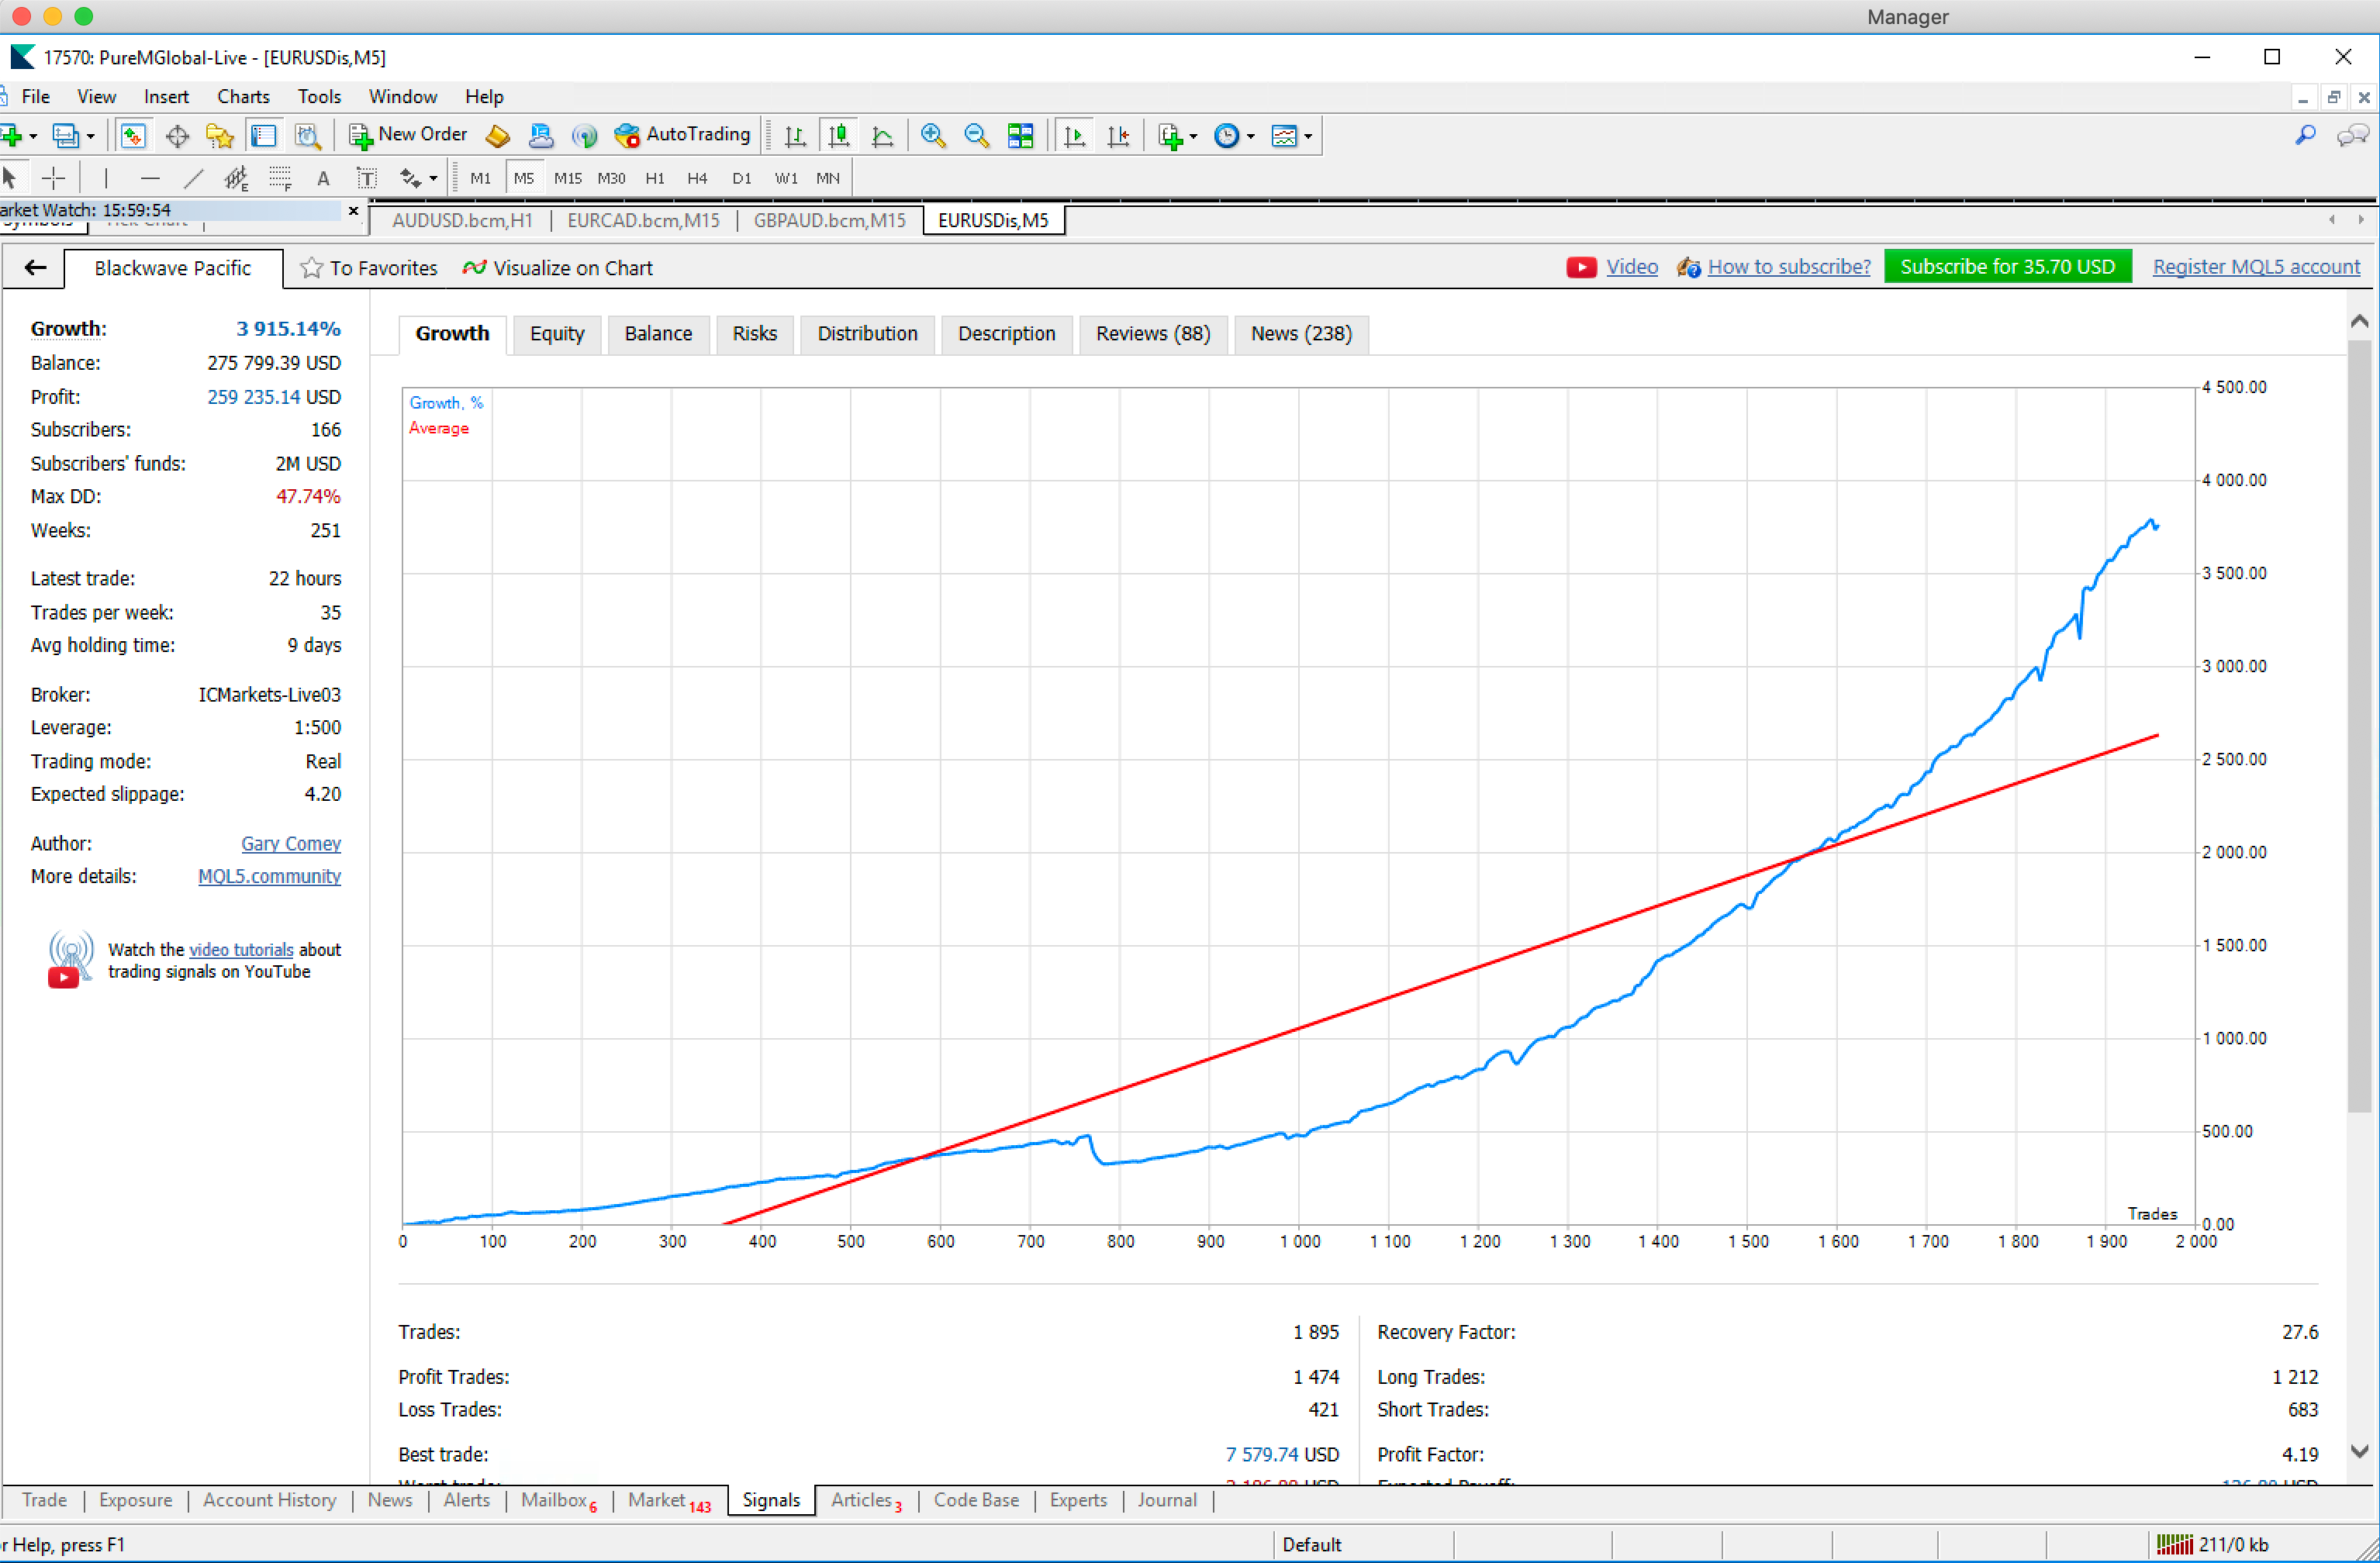
Task: Expand the Periods dropdown arrow
Action: point(1251,137)
